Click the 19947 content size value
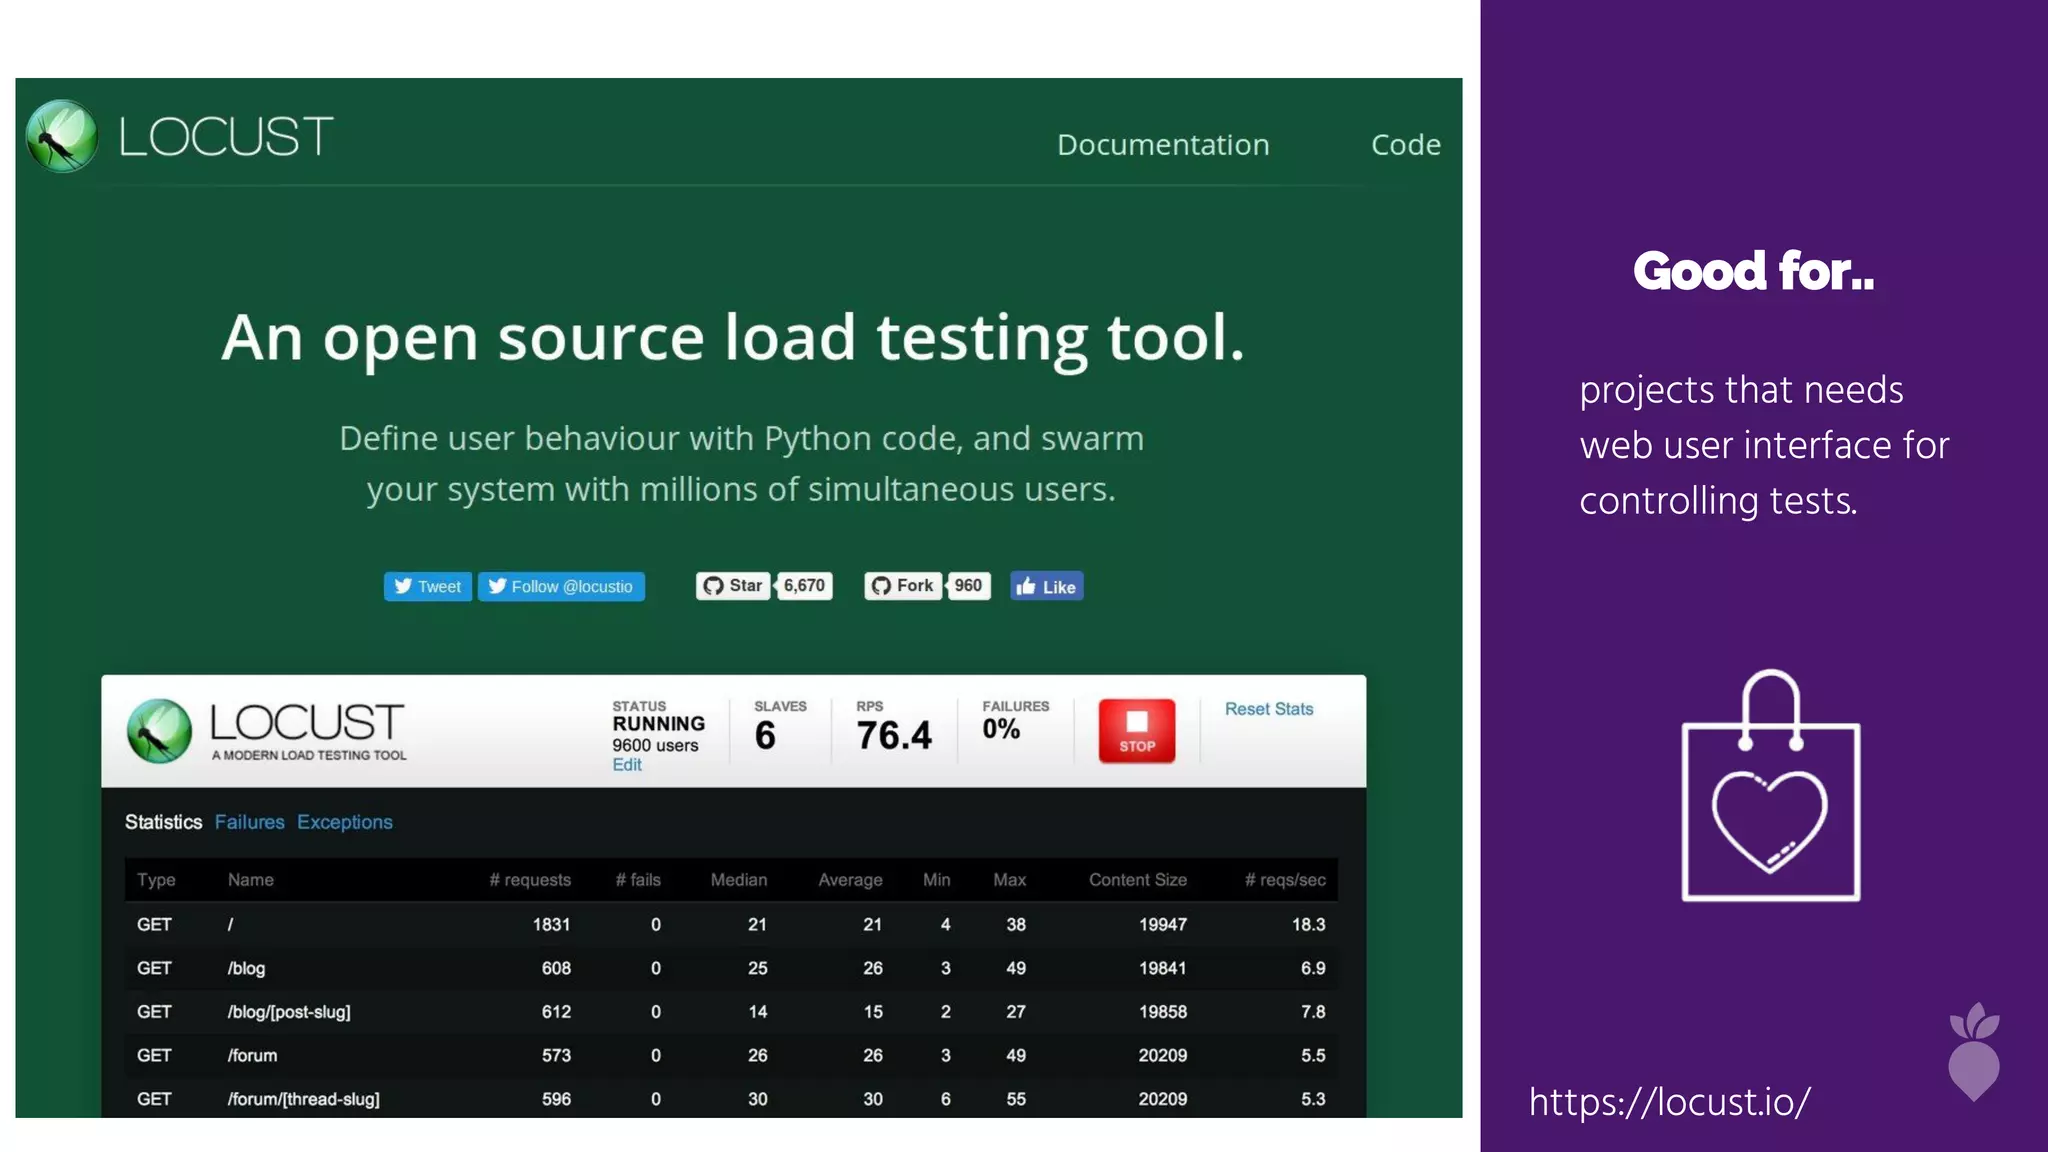 pyautogui.click(x=1163, y=925)
